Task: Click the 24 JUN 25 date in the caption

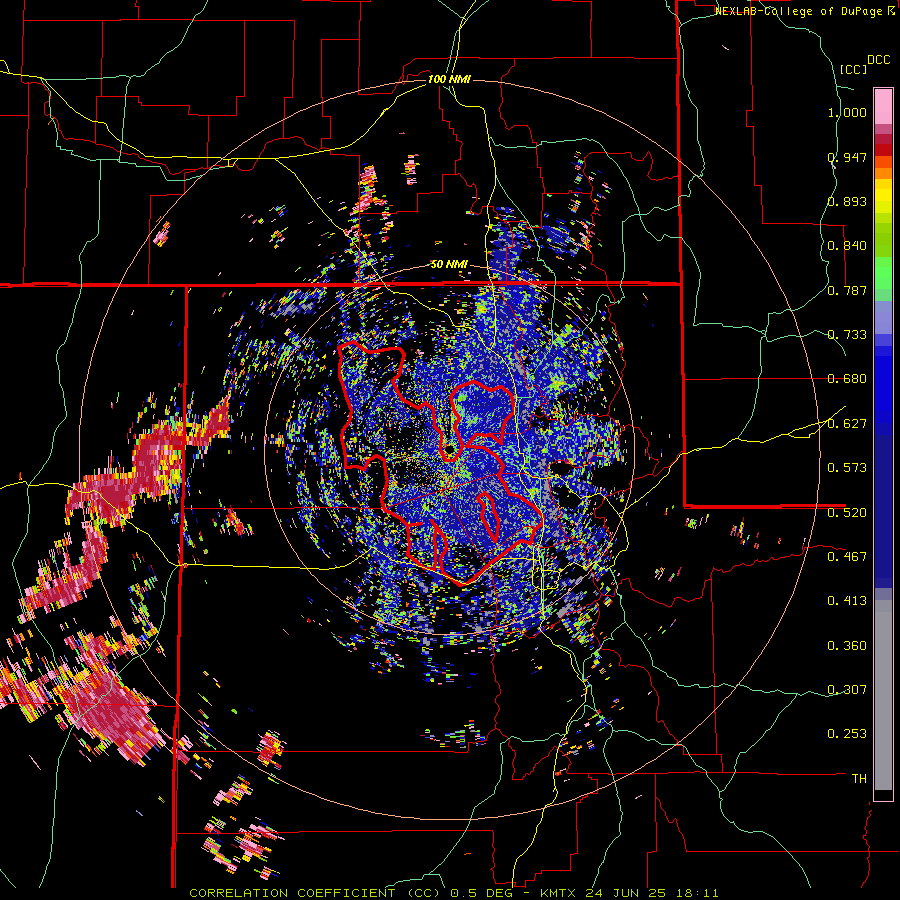Action: click(627, 893)
